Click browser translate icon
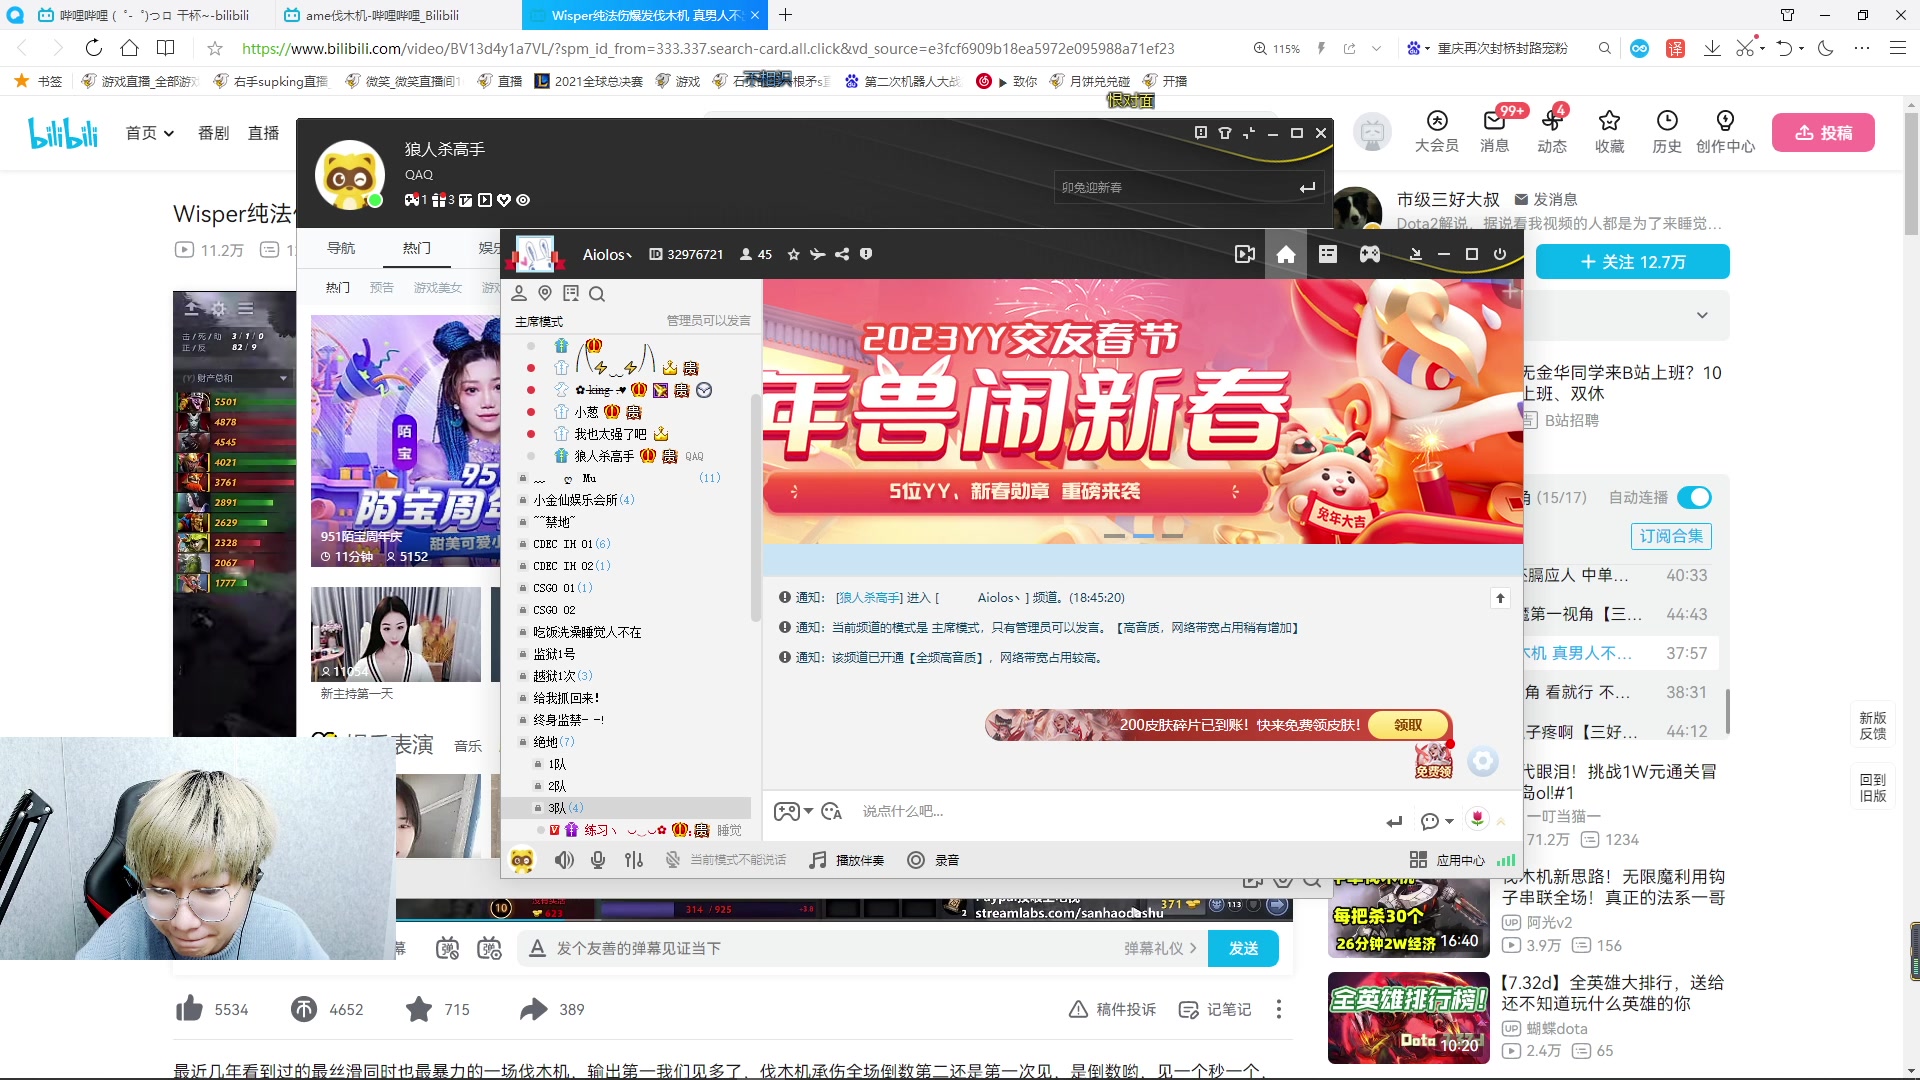This screenshot has height=1080, width=1920. [x=1676, y=48]
